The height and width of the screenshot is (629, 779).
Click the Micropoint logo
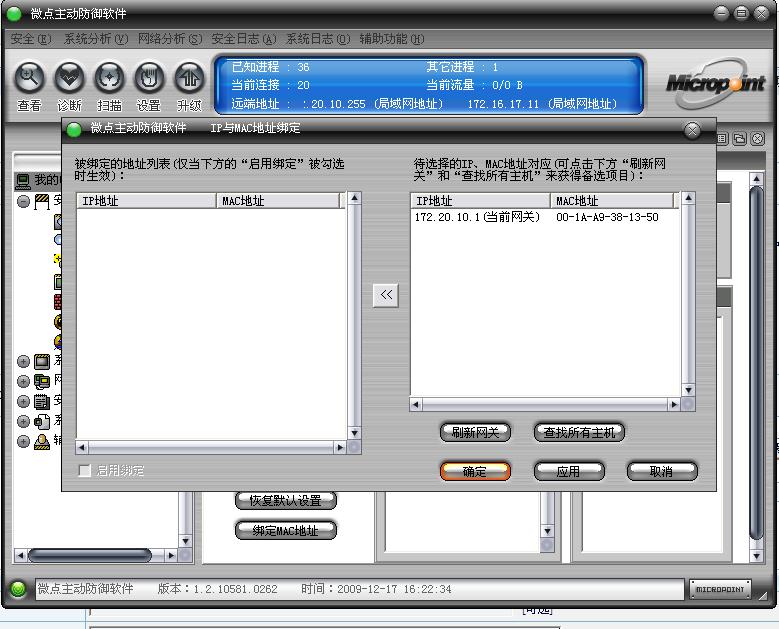[x=715, y=82]
